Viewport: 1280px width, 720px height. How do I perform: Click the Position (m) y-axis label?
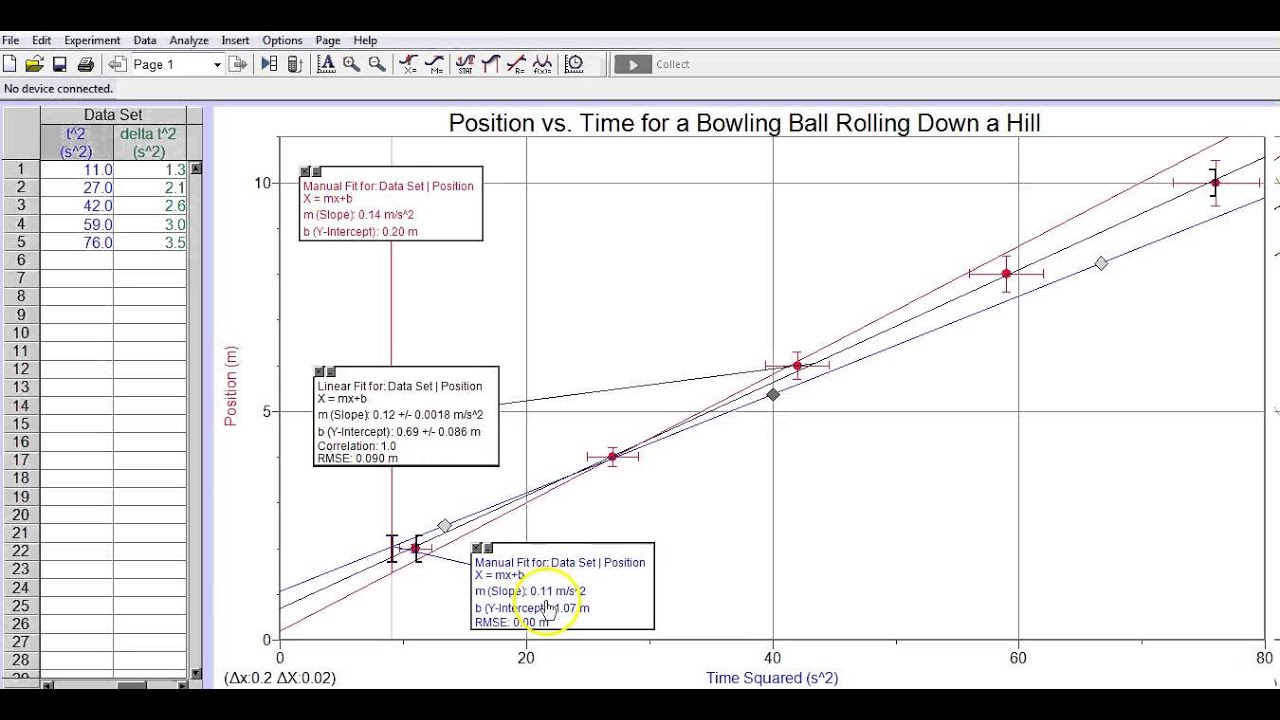coord(231,386)
